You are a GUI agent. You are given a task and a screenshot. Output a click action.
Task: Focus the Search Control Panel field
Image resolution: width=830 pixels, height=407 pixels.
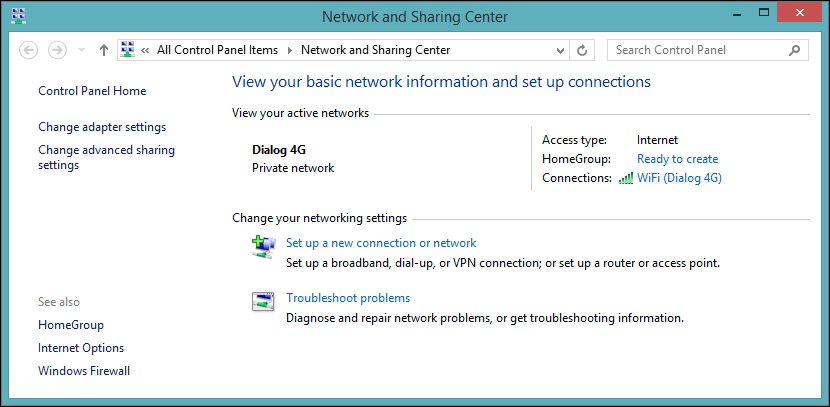click(699, 50)
